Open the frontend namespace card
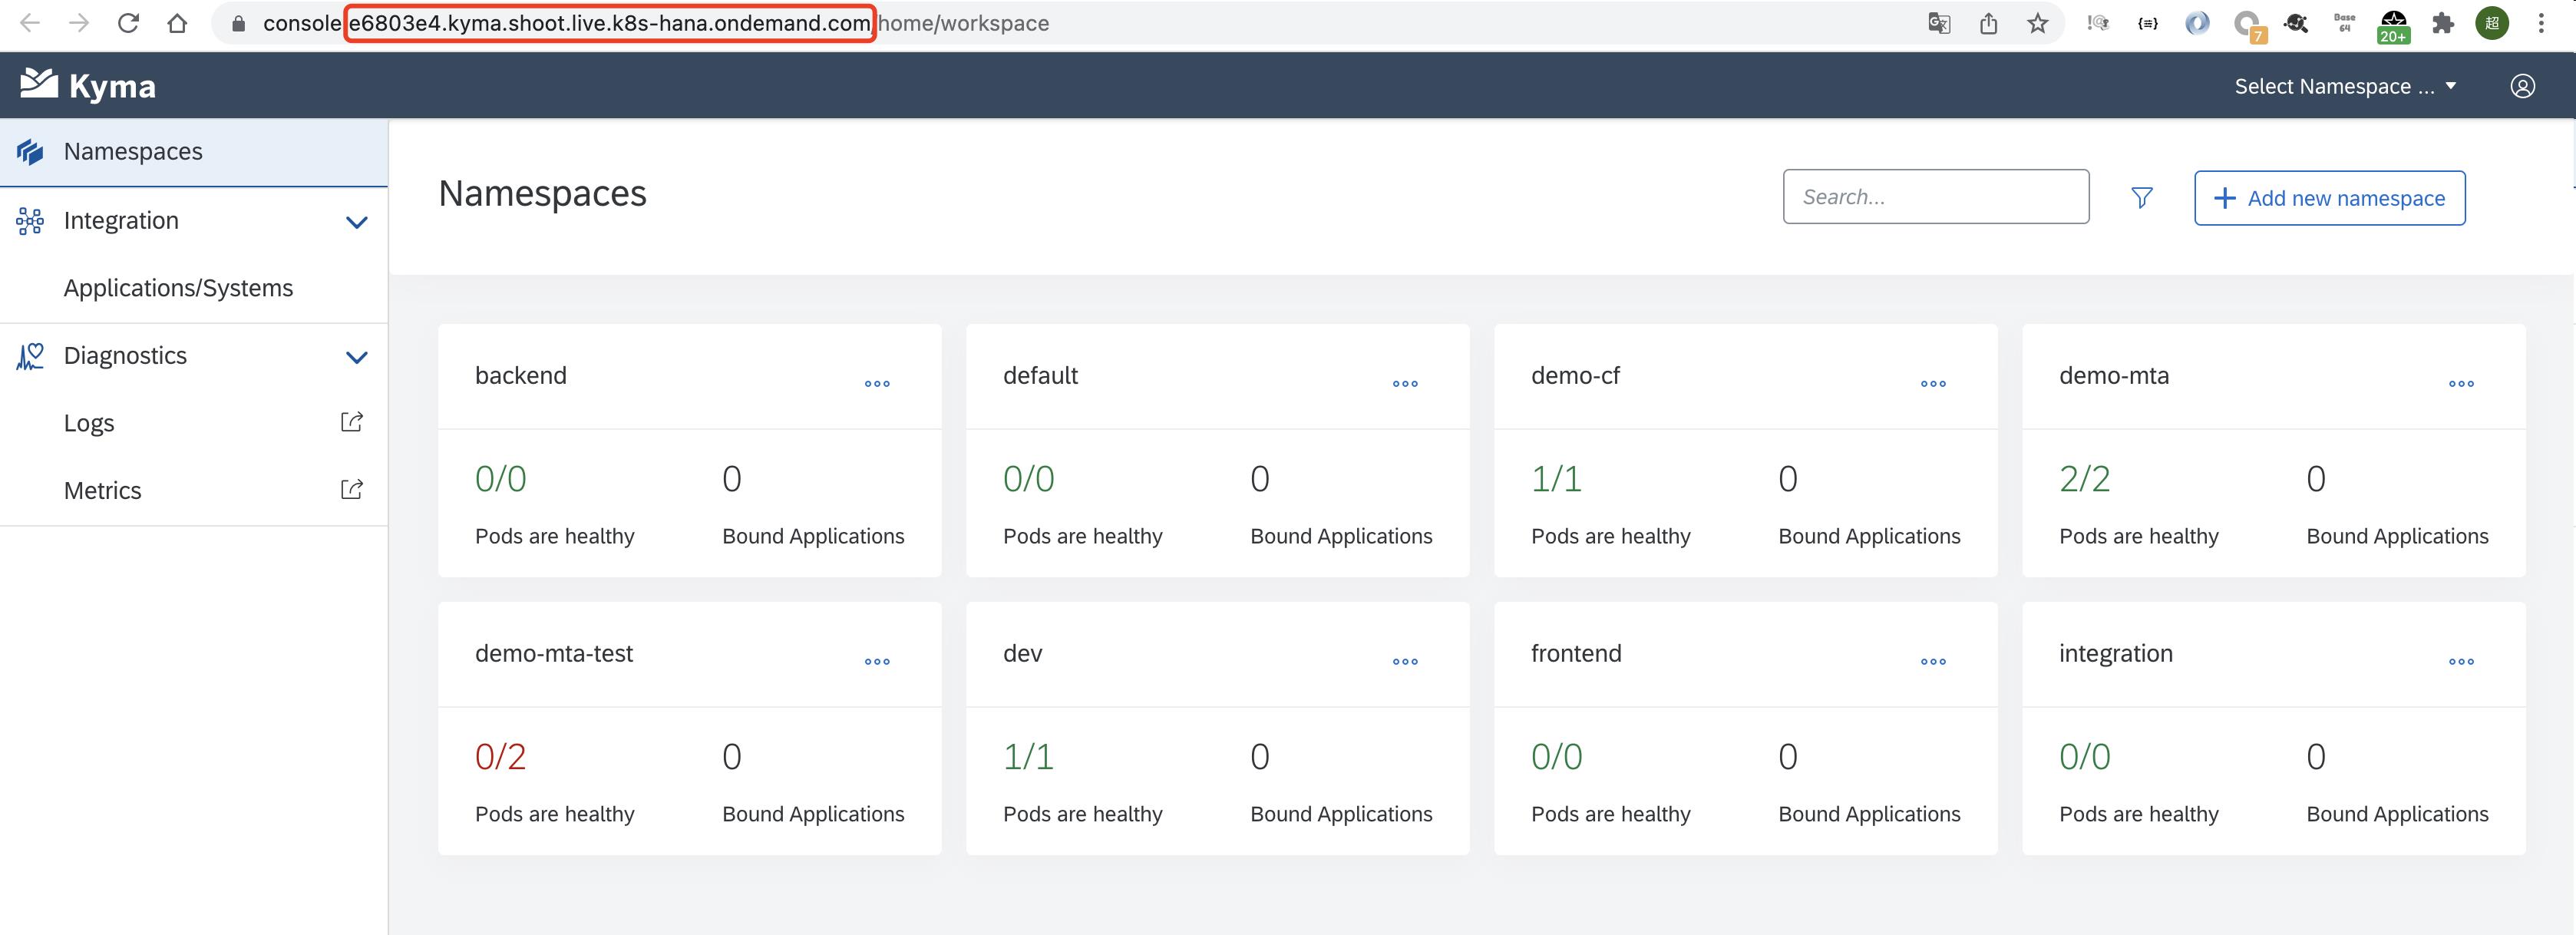The image size is (2576, 935). (1745, 728)
